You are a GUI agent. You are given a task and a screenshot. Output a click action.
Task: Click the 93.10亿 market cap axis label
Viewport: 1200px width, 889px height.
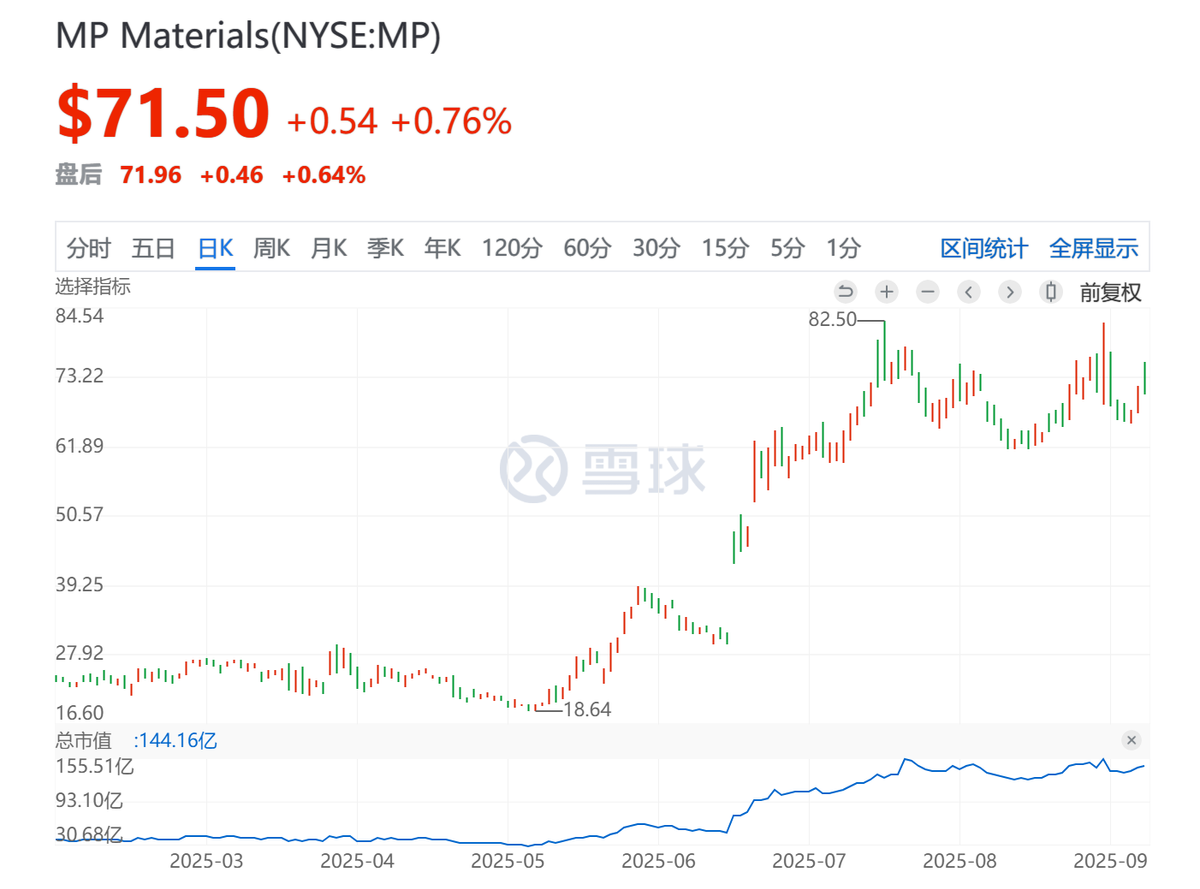pyautogui.click(x=90, y=801)
